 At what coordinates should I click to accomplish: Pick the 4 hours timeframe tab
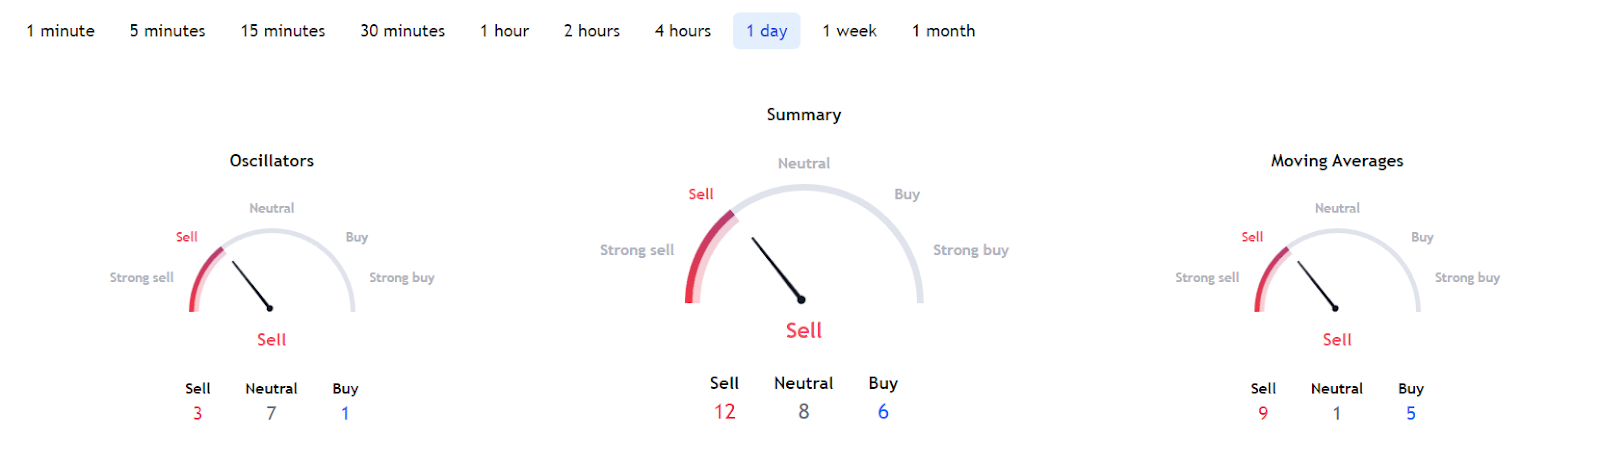[x=683, y=31]
